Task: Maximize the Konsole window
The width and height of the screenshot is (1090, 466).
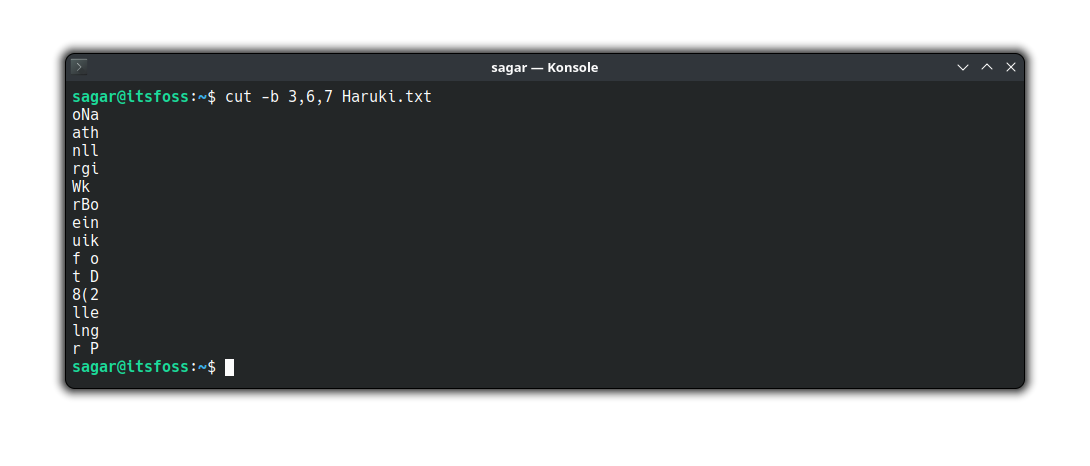Action: point(987,67)
